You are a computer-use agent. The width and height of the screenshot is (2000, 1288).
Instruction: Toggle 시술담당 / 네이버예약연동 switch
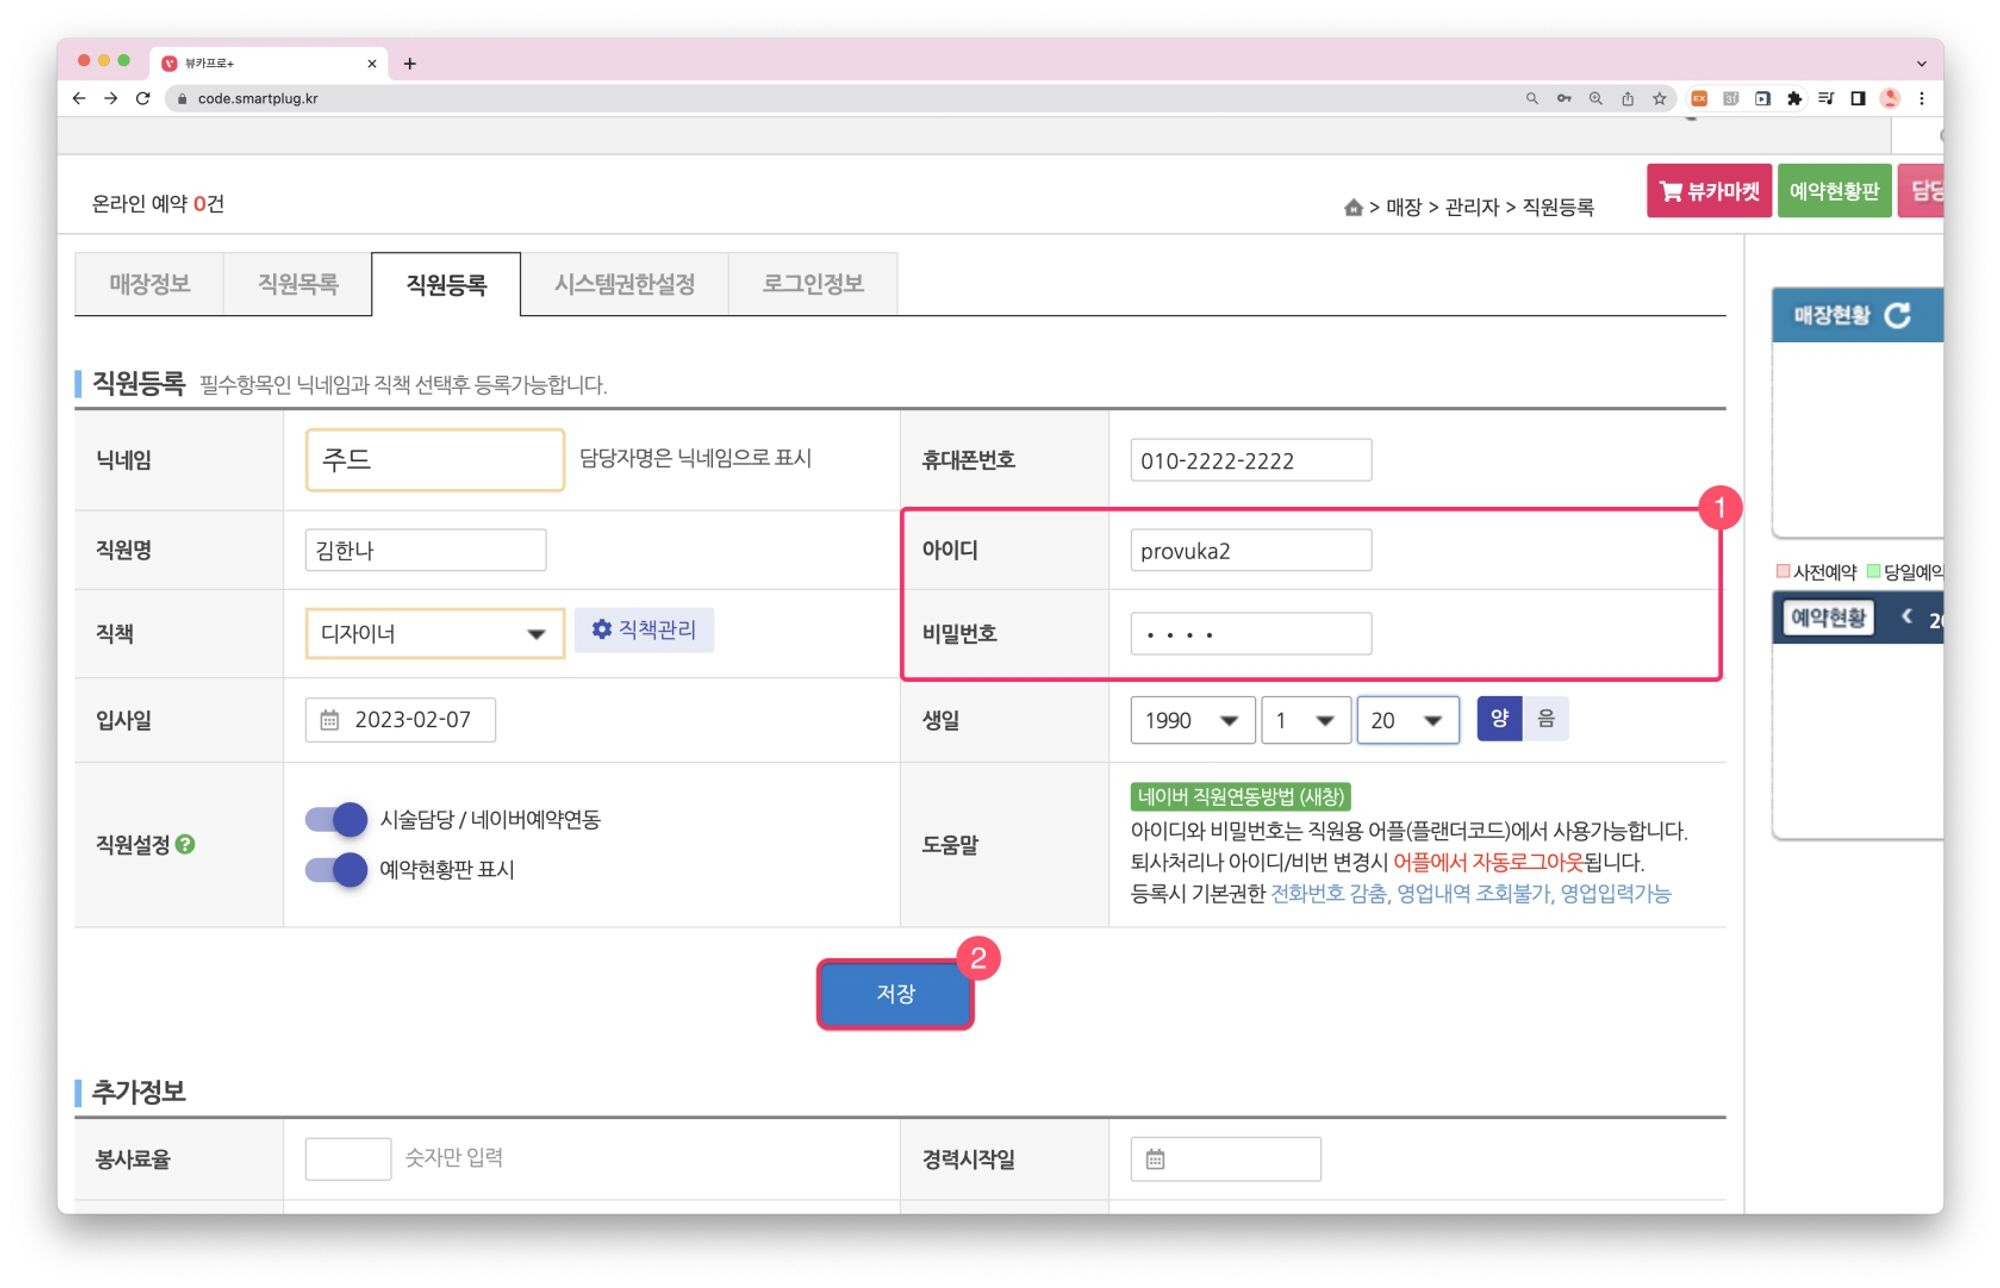click(x=337, y=820)
